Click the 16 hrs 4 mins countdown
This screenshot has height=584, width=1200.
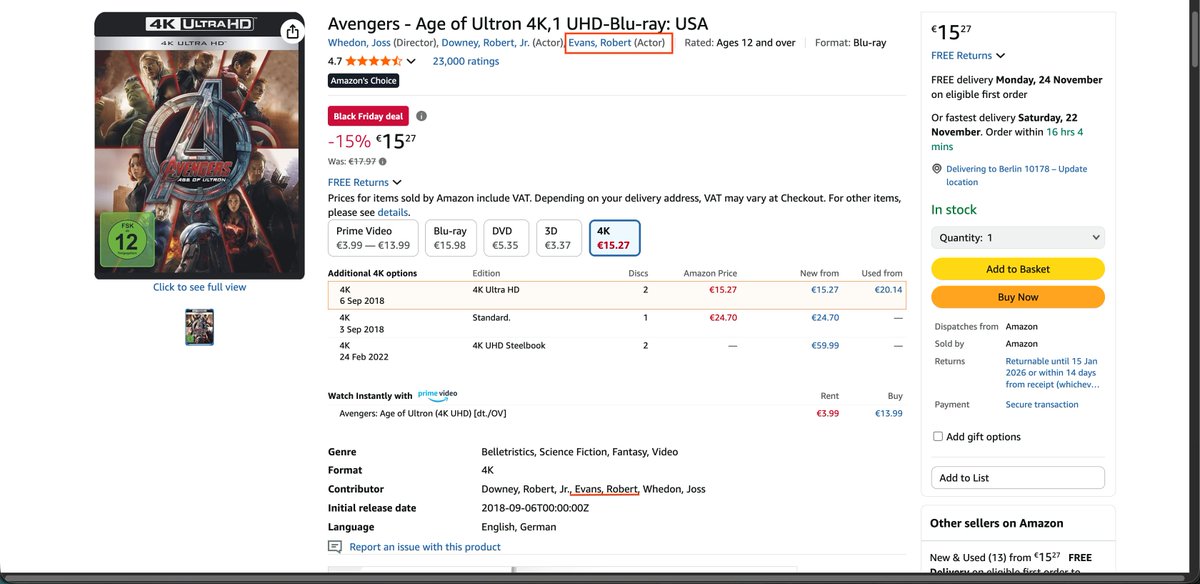tap(1007, 139)
